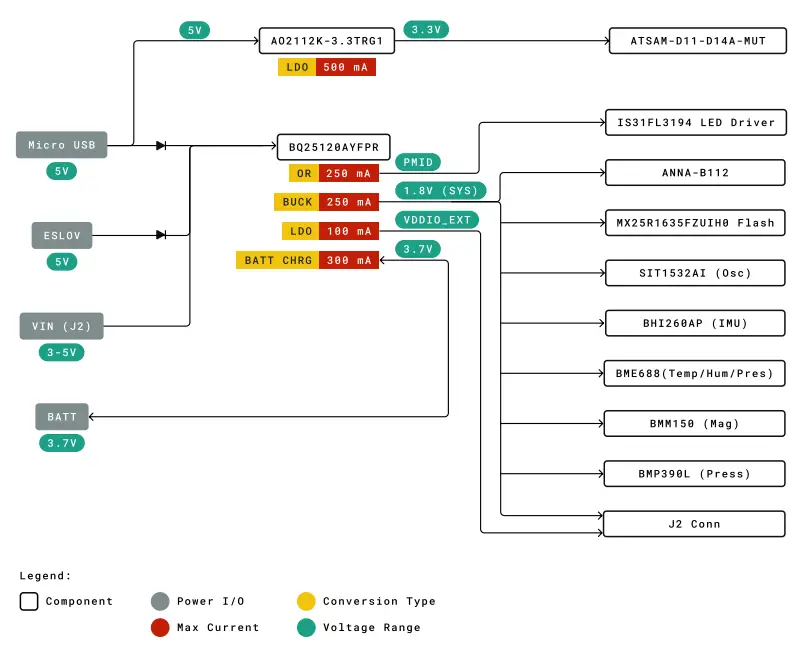Click the 3.7V pill beside BATT CHRG

click(x=418, y=249)
